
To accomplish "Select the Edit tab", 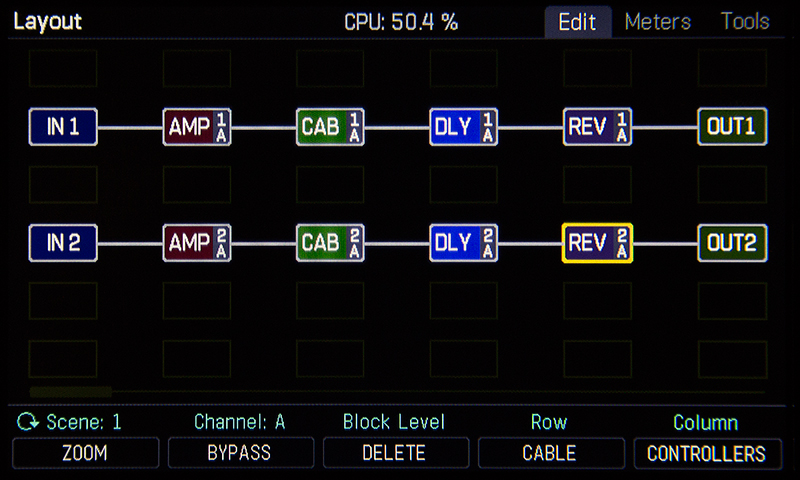I will (x=577, y=22).
